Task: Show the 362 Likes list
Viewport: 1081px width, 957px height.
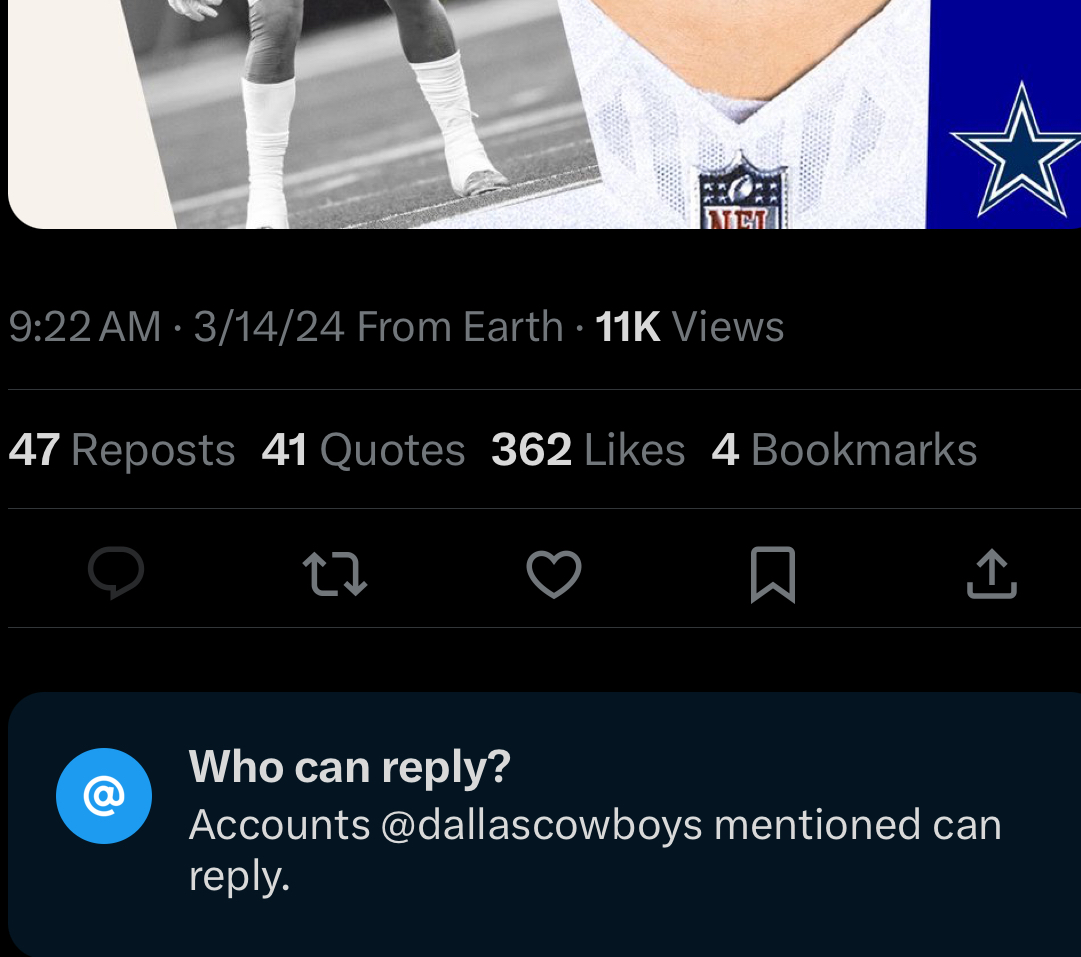Action: click(588, 450)
